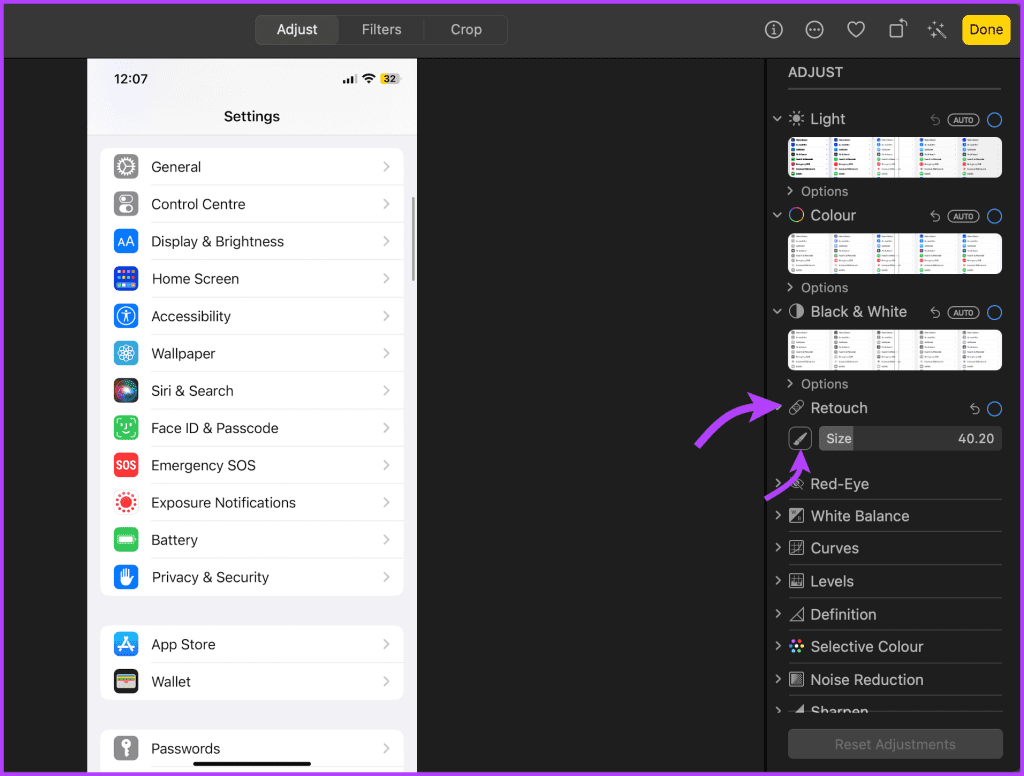Click the rotate image icon
The image size is (1024, 776).
(897, 30)
